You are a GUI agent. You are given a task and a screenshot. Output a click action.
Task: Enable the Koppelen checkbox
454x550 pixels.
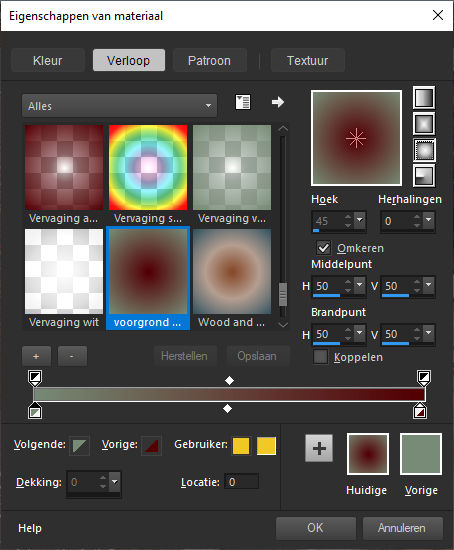320,357
